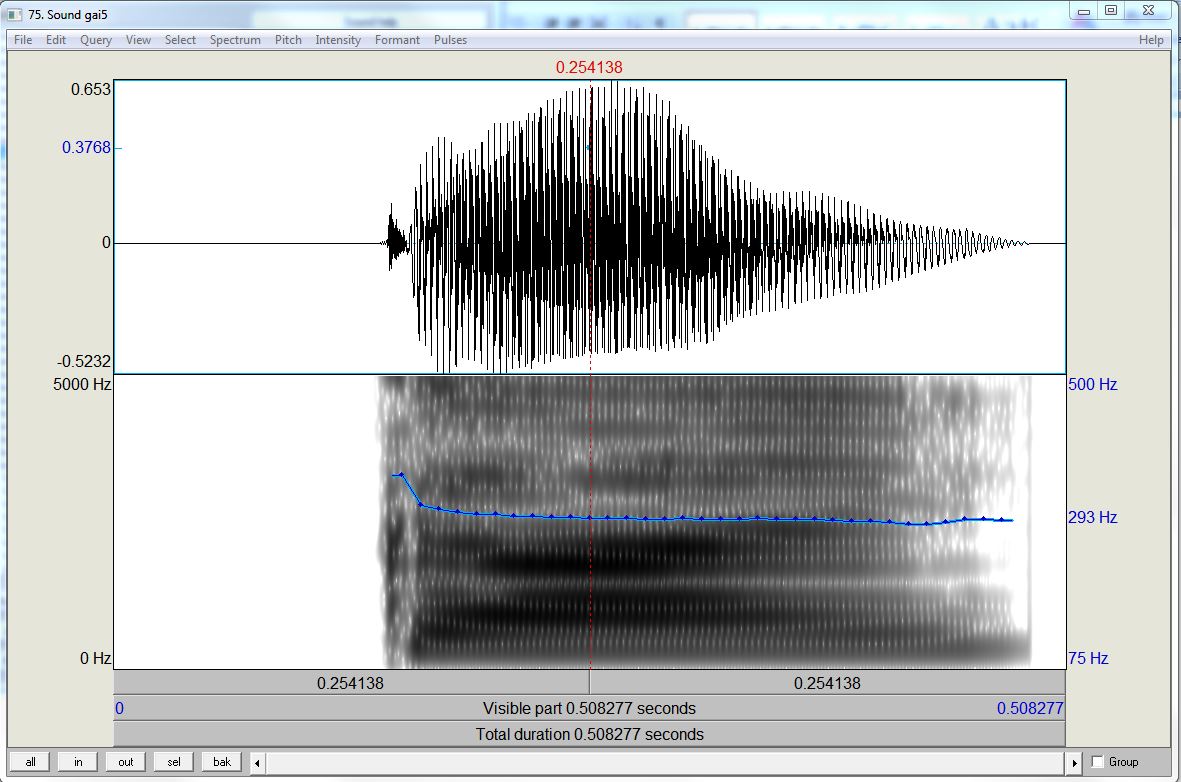Open the Pitch menu
This screenshot has height=782, width=1181.
coord(288,40)
